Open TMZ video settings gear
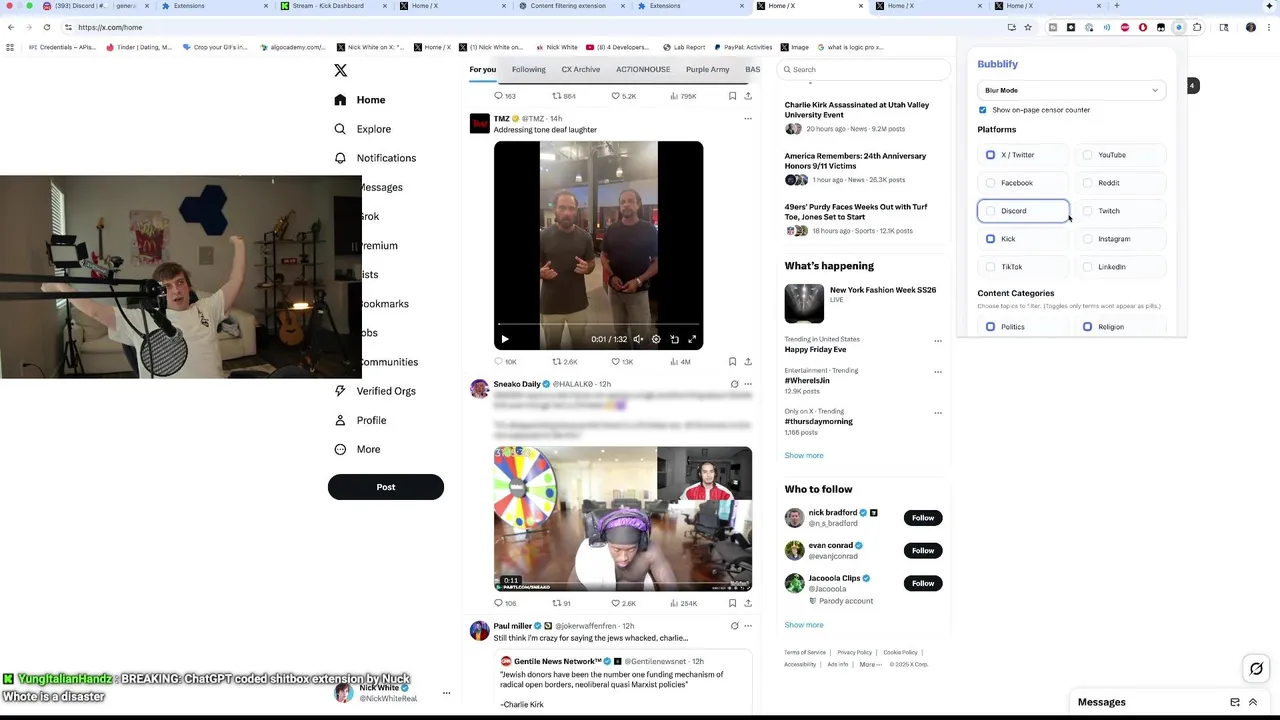Viewport: 1280px width, 720px height. pos(656,339)
